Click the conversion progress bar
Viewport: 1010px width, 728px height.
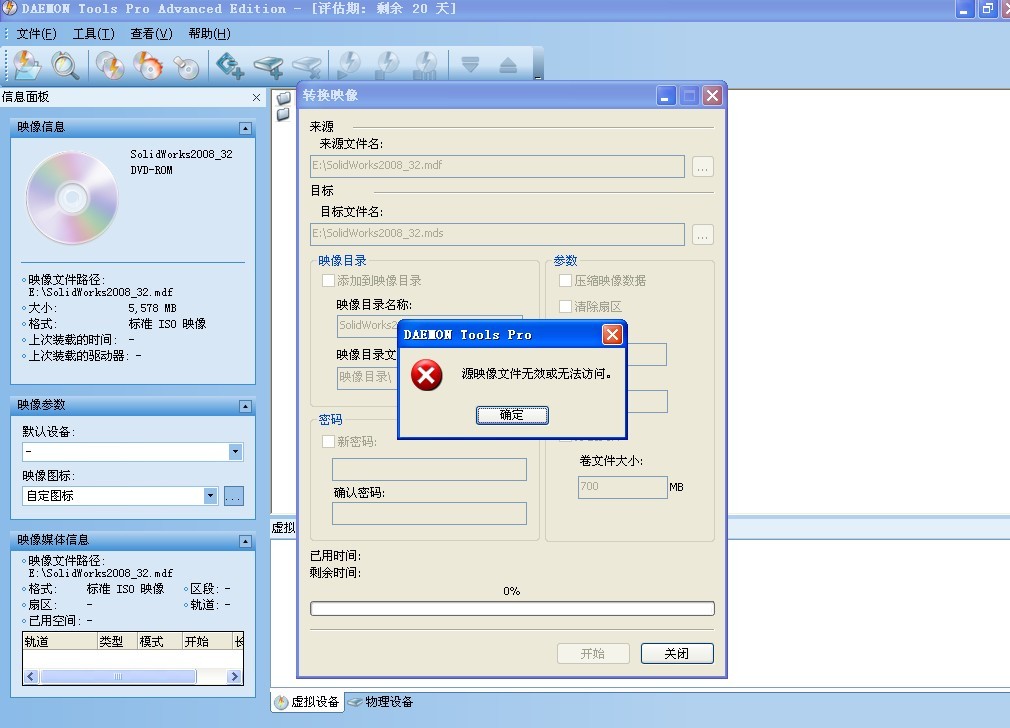[512, 608]
